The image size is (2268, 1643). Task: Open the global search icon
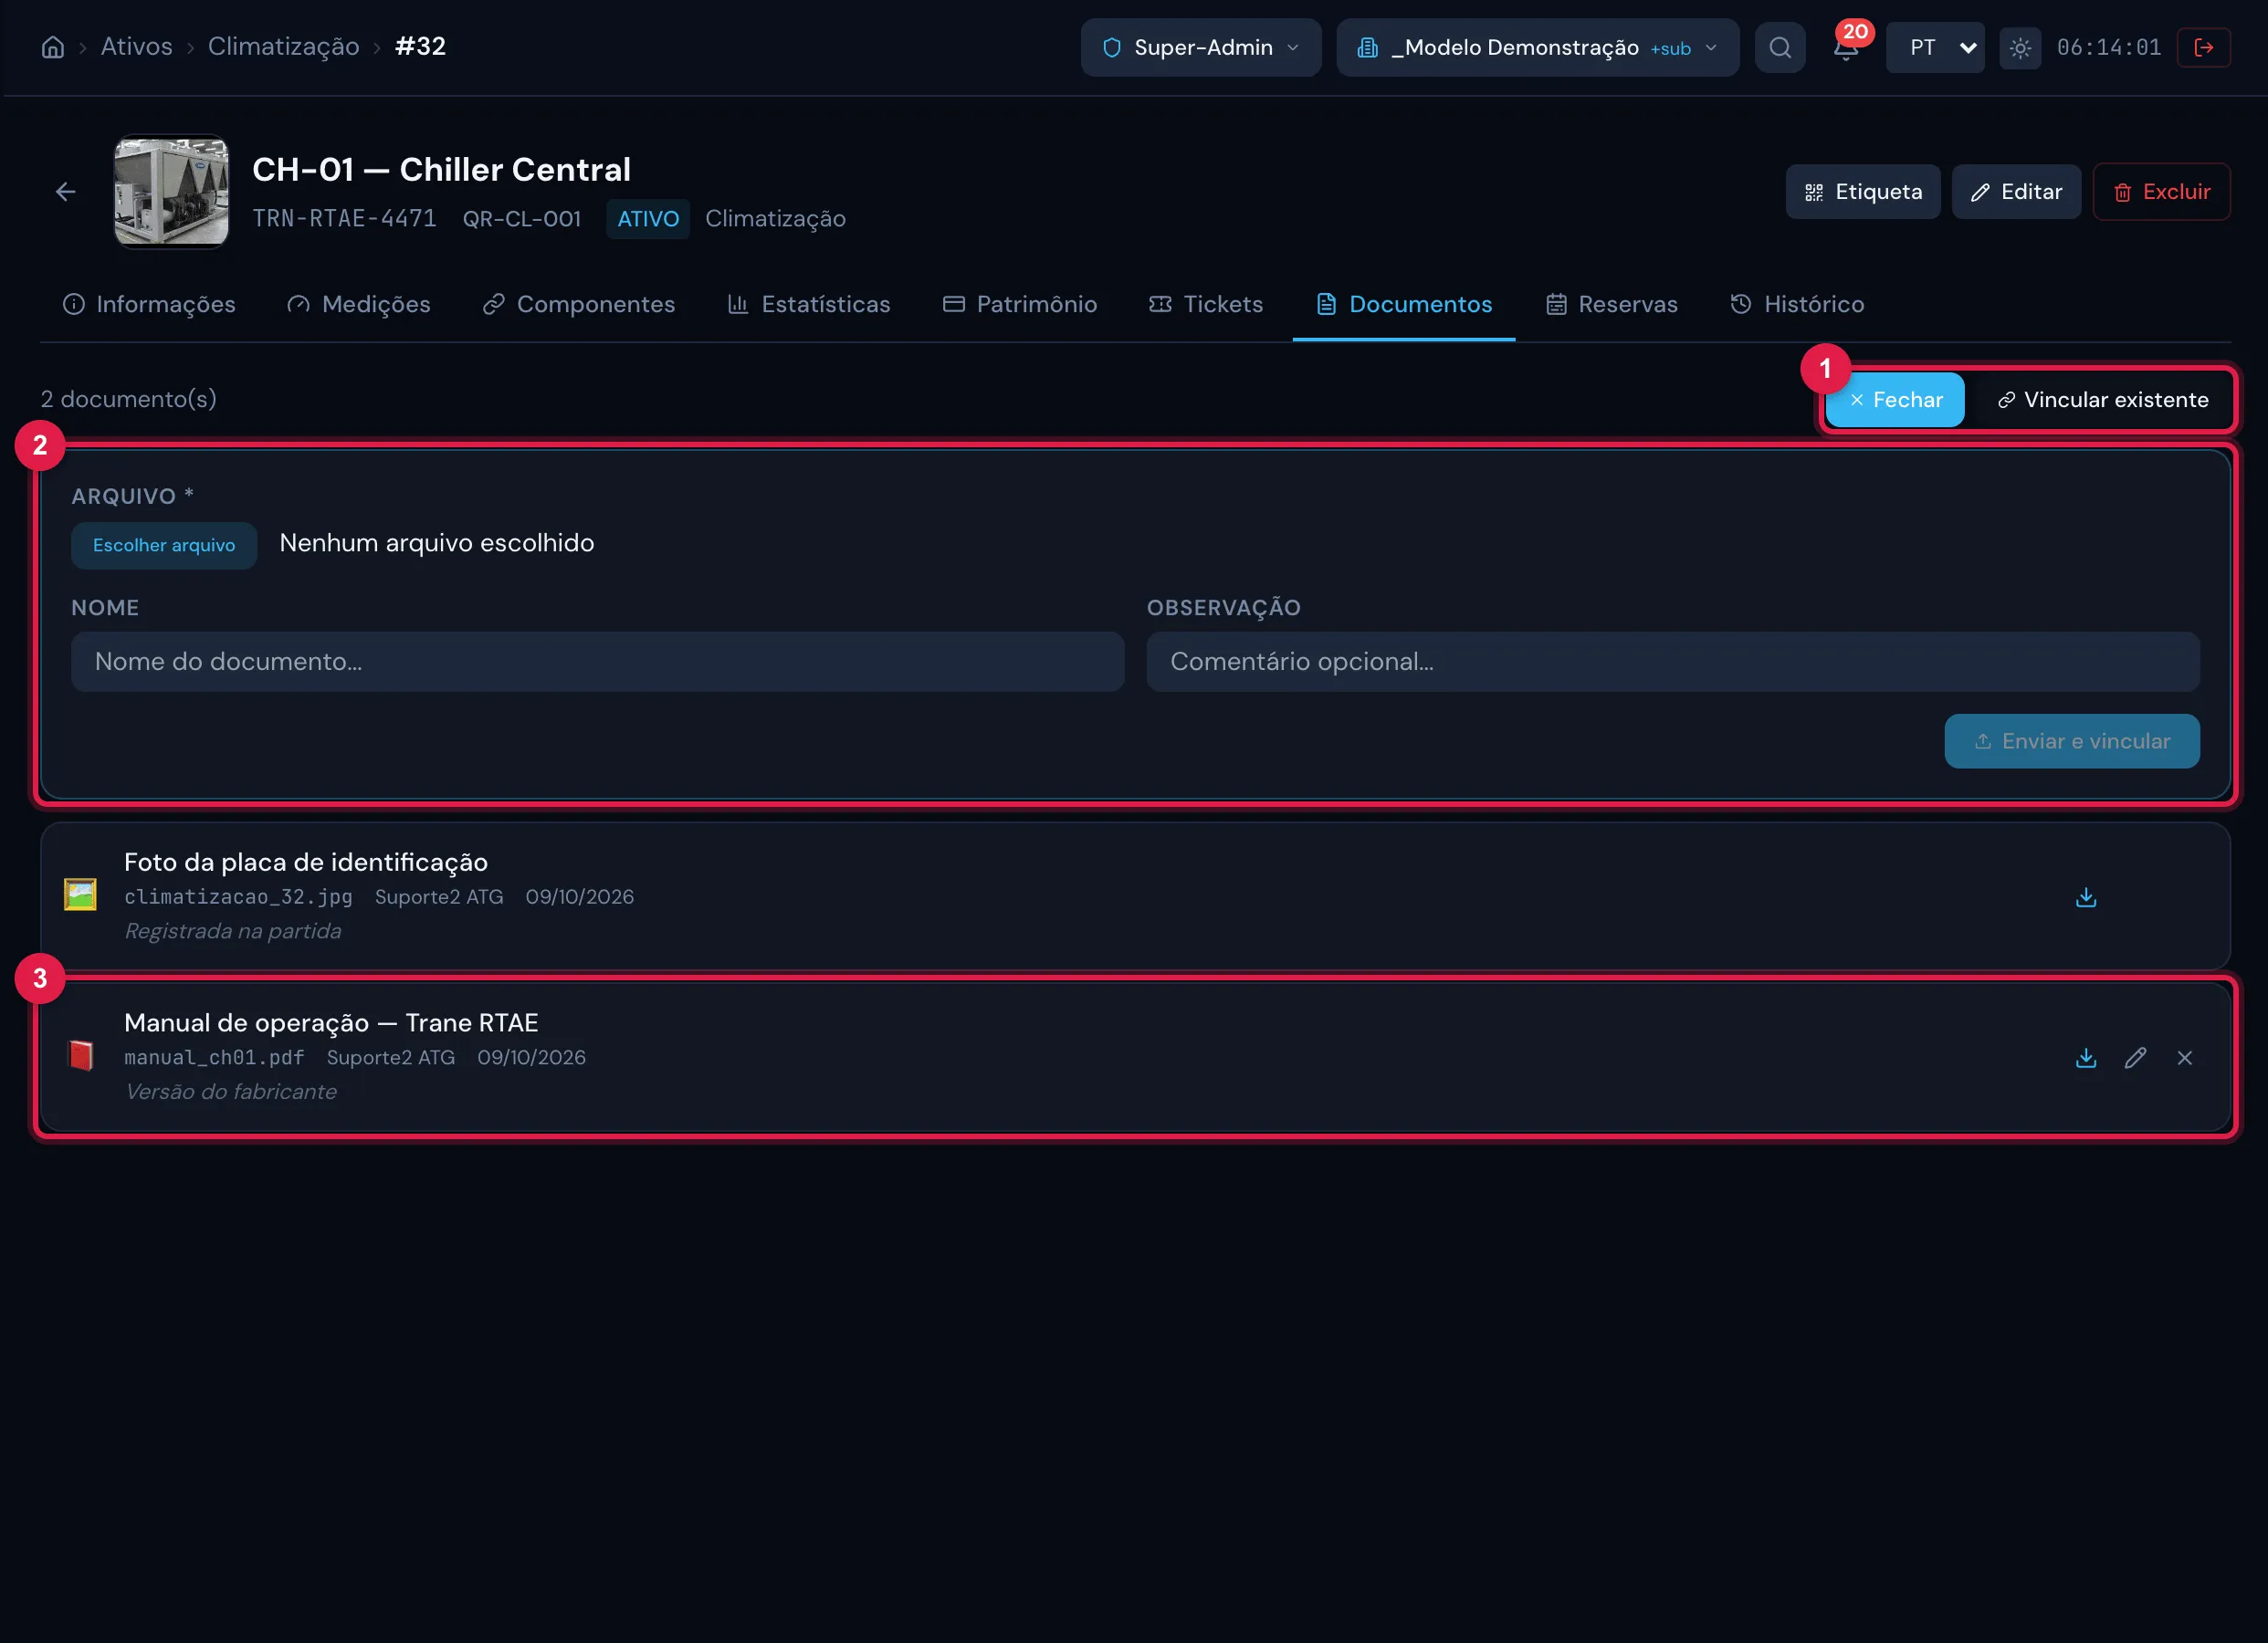coord(1780,47)
